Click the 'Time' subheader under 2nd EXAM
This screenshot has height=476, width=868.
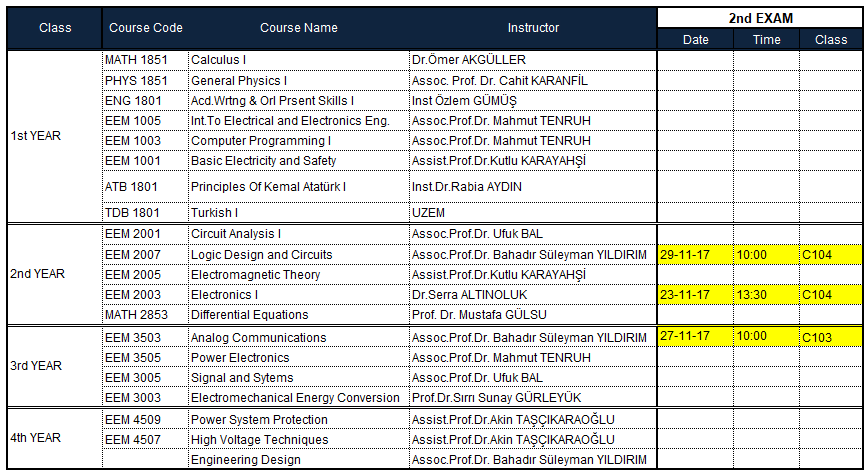click(766, 39)
